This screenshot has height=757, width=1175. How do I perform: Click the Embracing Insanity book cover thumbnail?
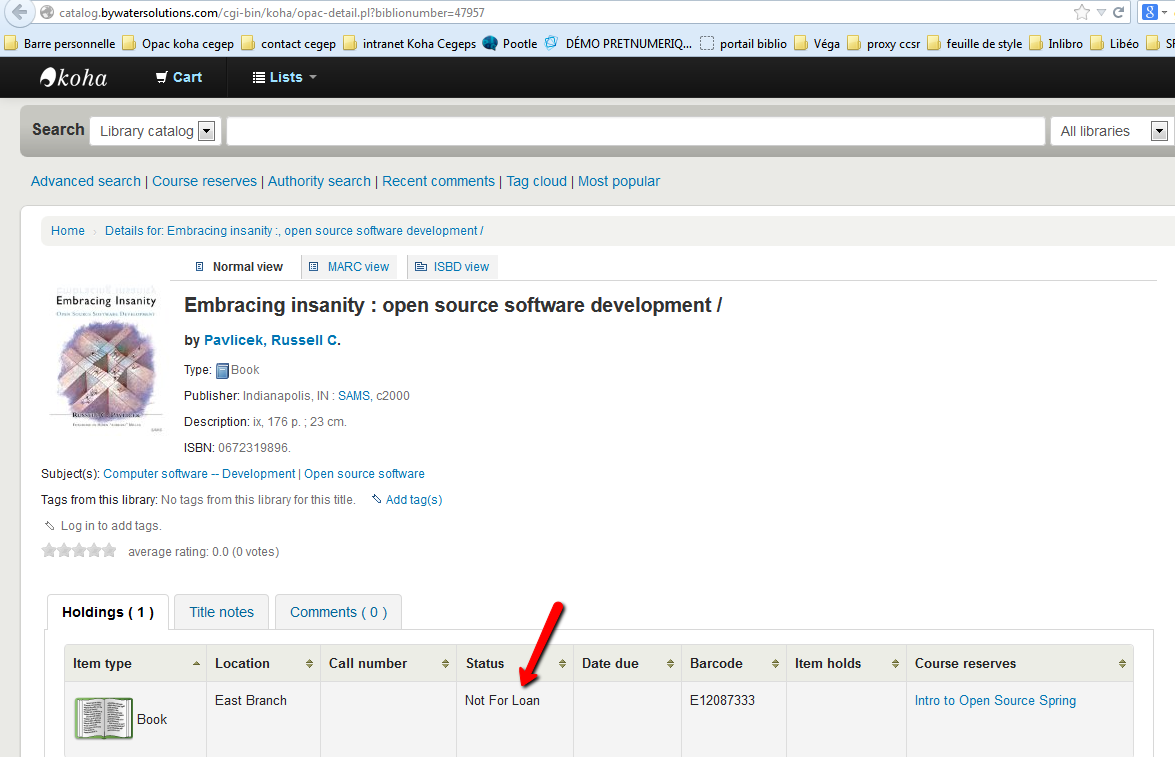106,358
